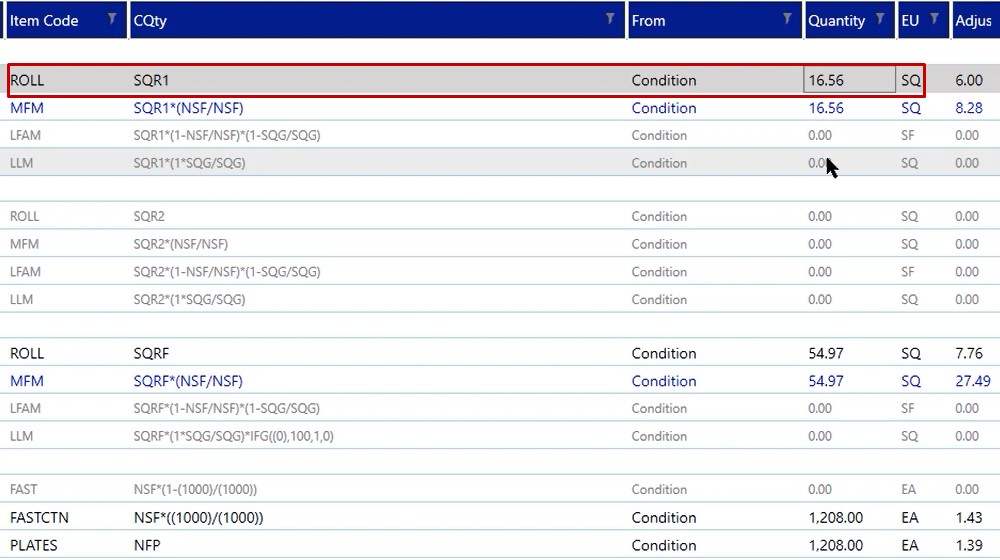This screenshot has height=560, width=1000.
Task: Select the SQRF*(NSF/NSF) formula cell
Action: click(188, 381)
